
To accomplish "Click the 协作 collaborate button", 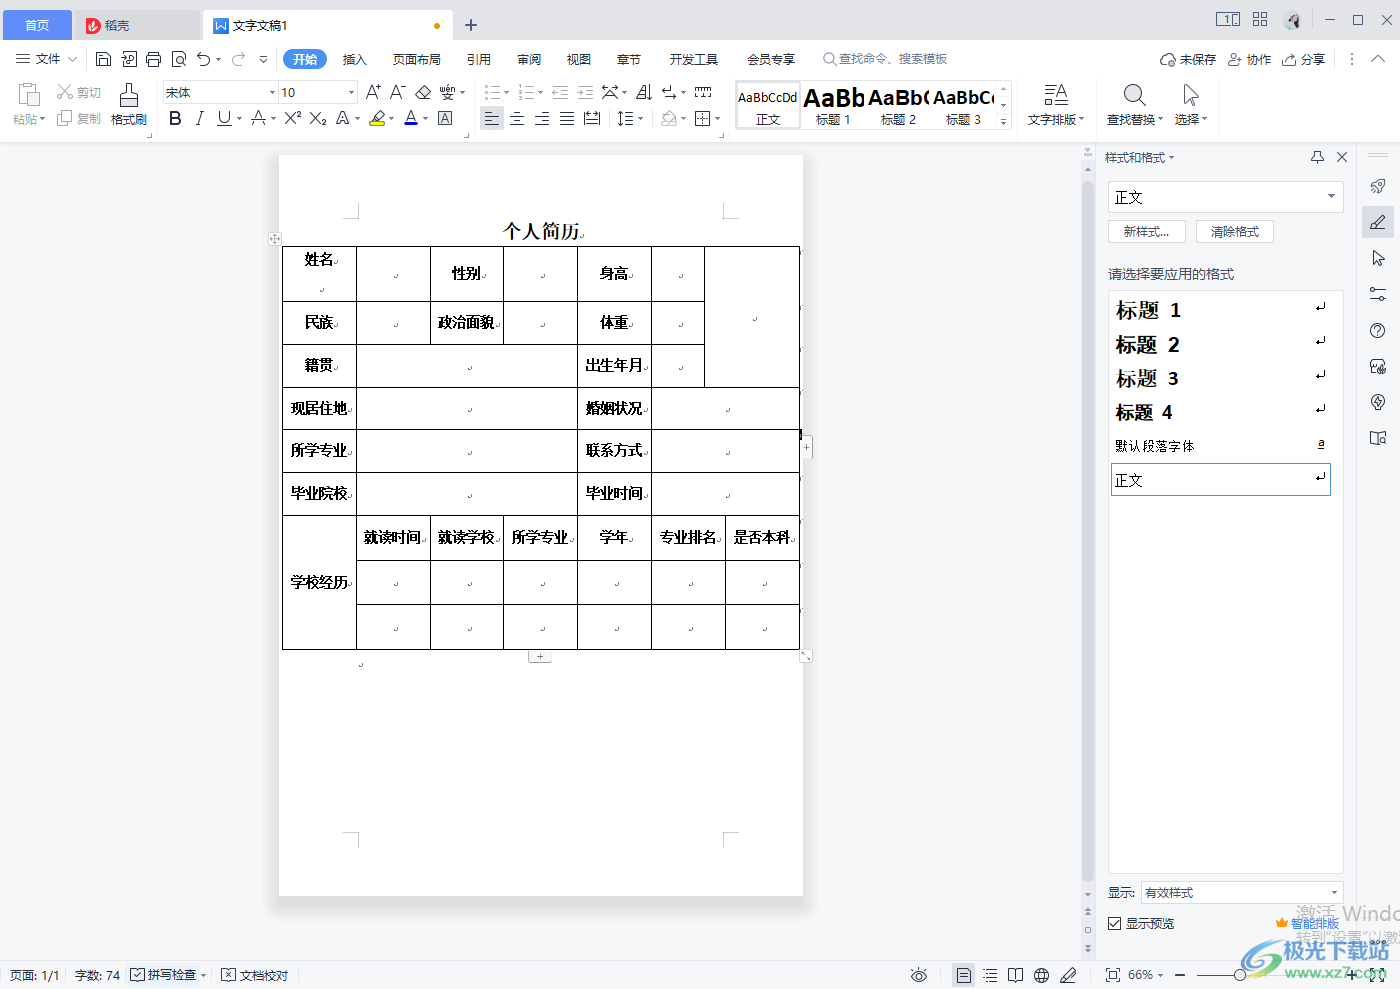I will click(x=1250, y=59).
